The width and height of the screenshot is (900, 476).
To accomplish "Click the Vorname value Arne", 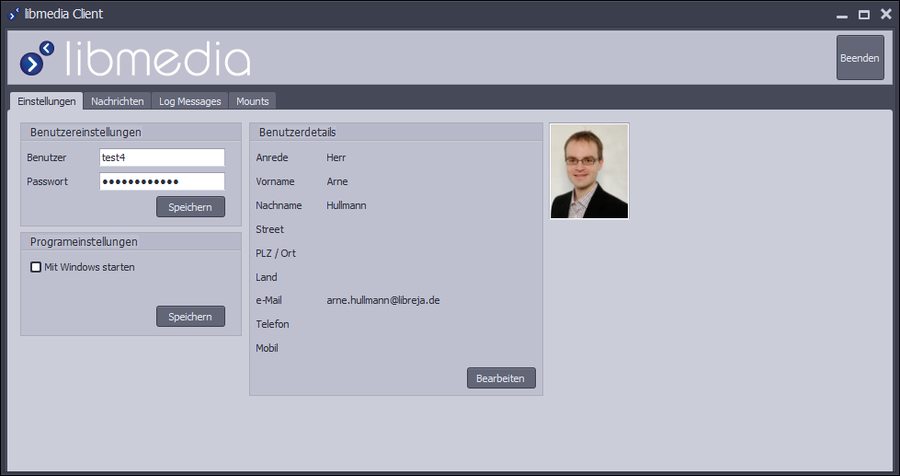I will click(x=337, y=181).
